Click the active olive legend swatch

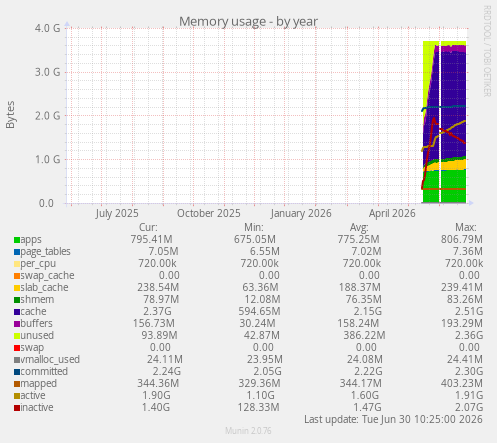point(17,396)
